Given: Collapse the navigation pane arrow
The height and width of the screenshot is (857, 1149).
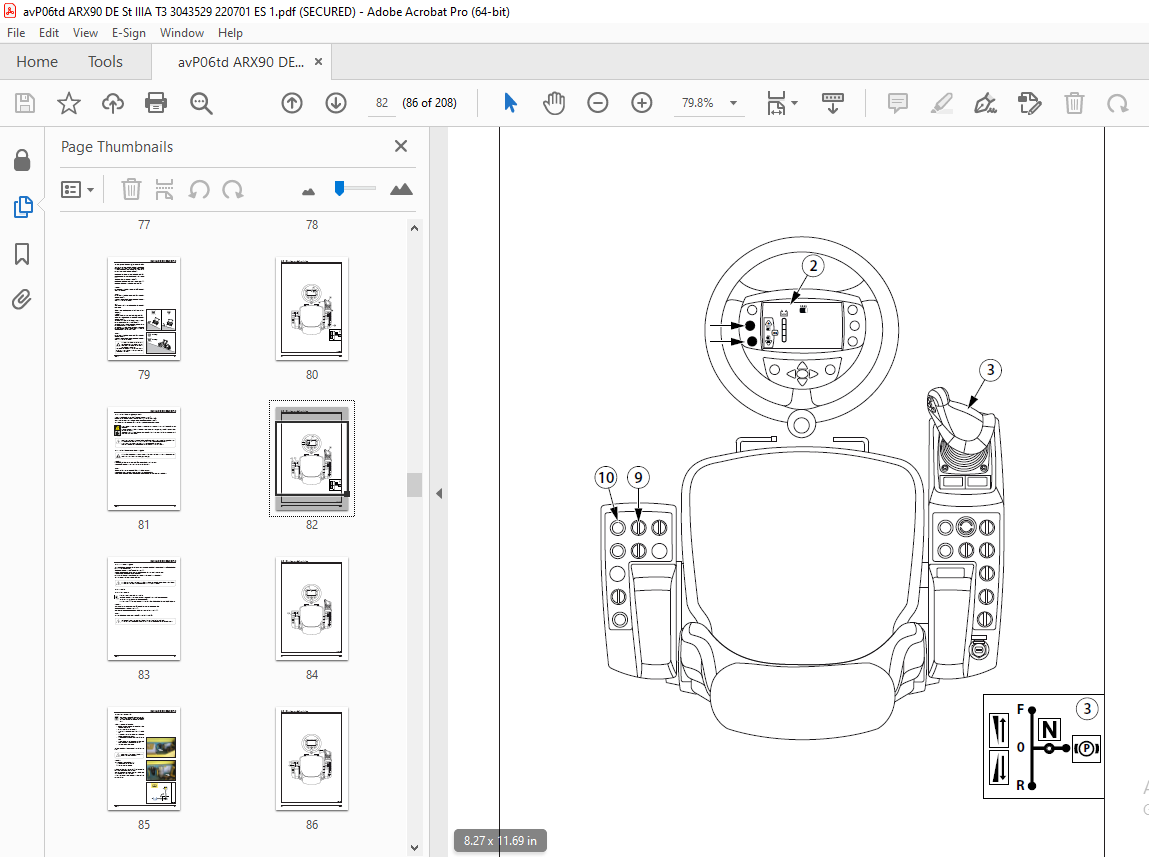Looking at the screenshot, I should (x=439, y=494).
